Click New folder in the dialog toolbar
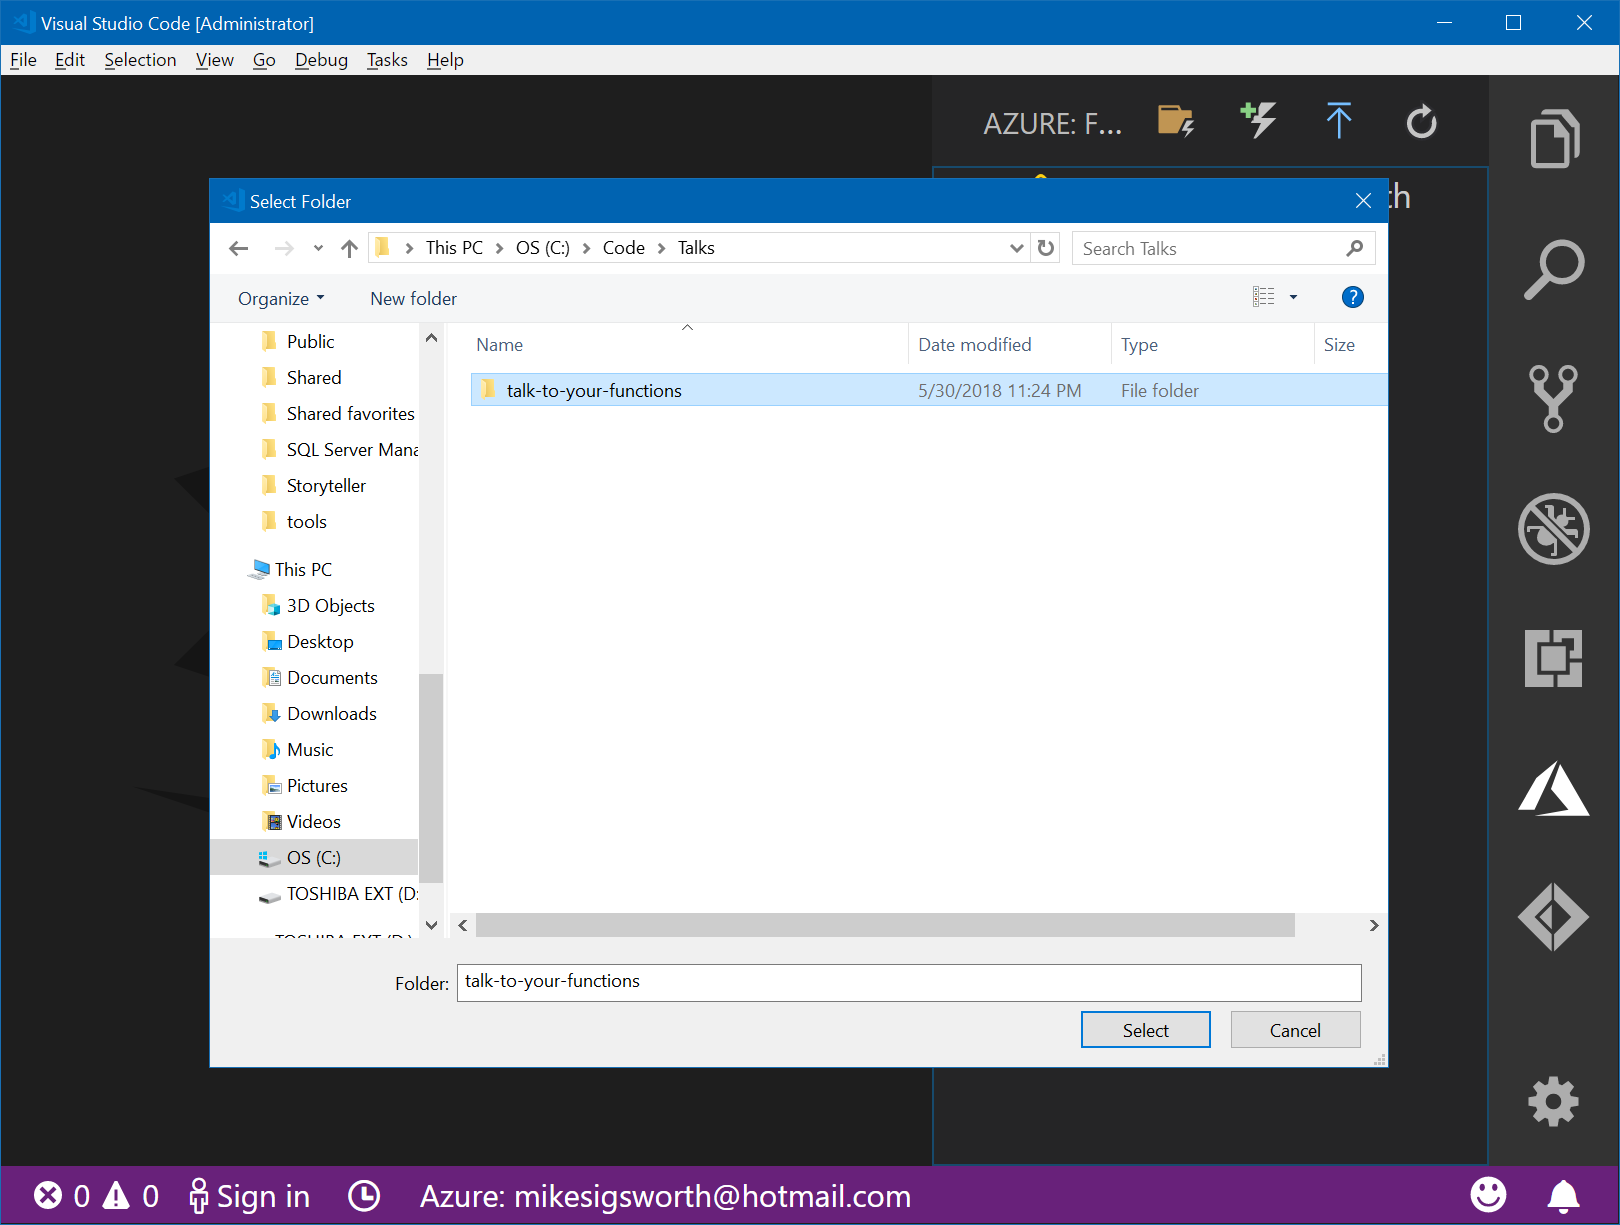Image resolution: width=1620 pixels, height=1225 pixels. pyautogui.click(x=413, y=298)
